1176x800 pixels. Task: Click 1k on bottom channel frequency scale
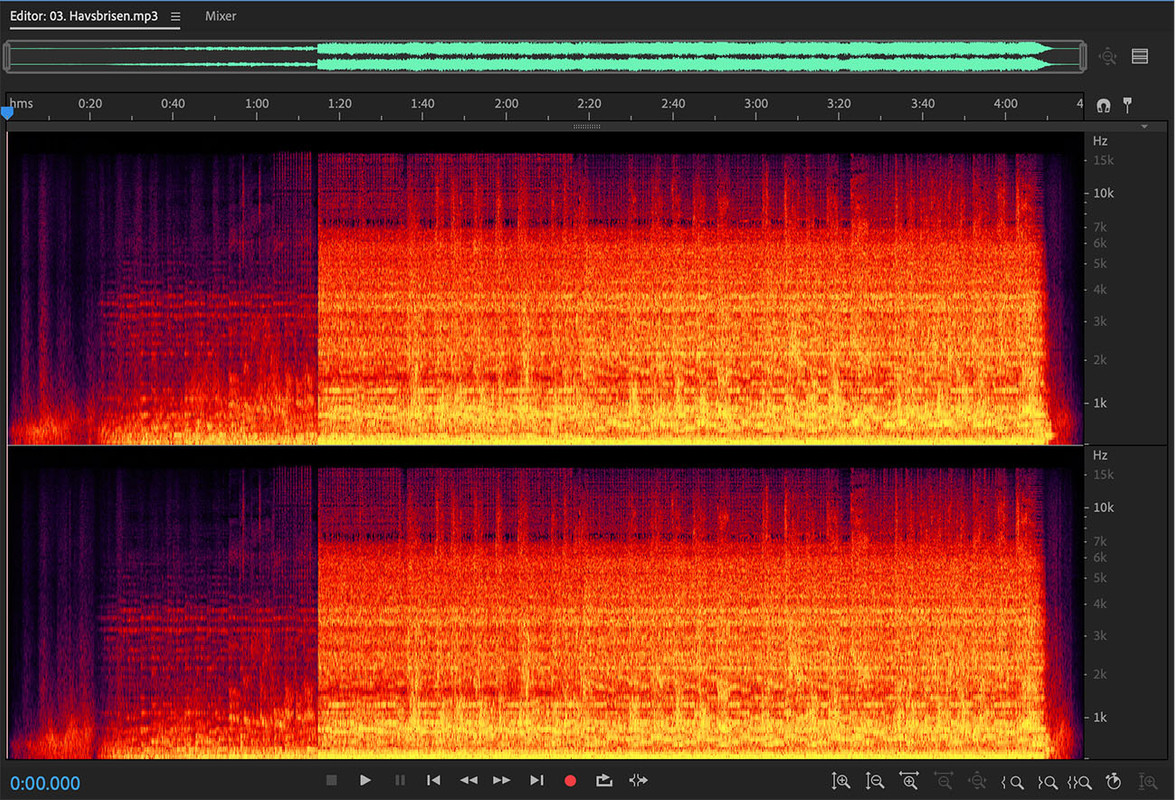1100,718
